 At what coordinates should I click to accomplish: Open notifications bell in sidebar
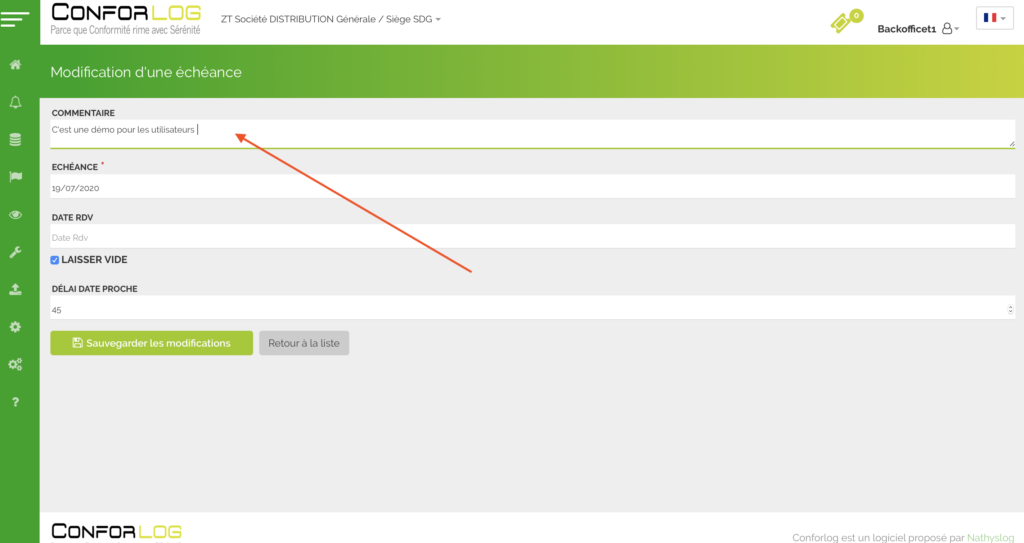point(15,102)
